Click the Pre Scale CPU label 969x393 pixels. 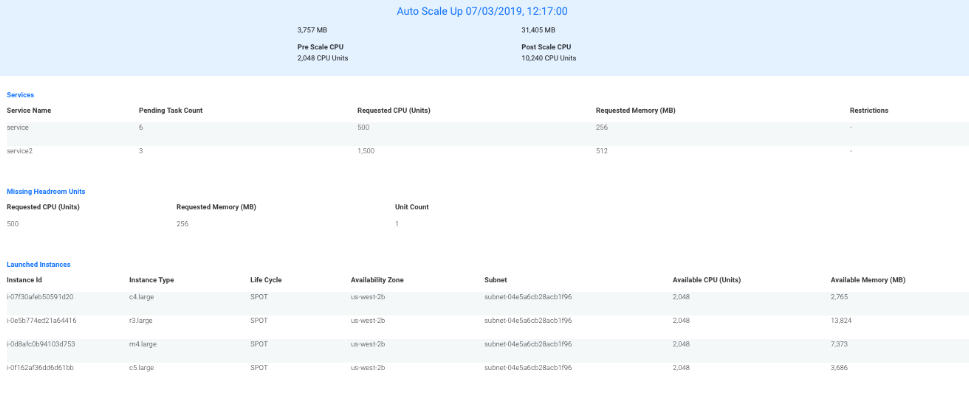pyautogui.click(x=320, y=46)
